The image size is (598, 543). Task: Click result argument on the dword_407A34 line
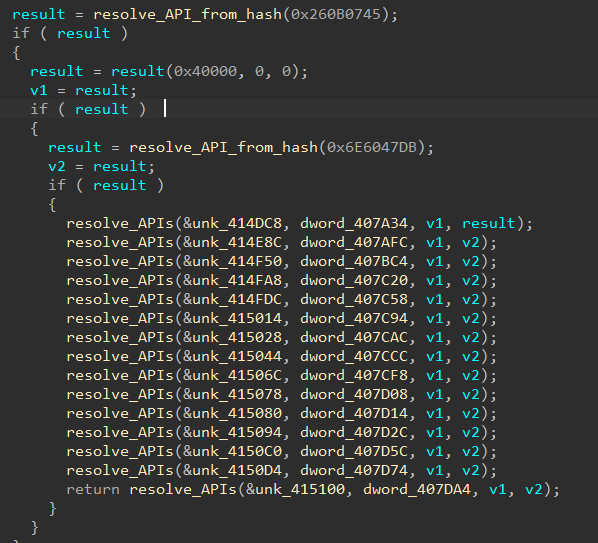pyautogui.click(x=489, y=223)
